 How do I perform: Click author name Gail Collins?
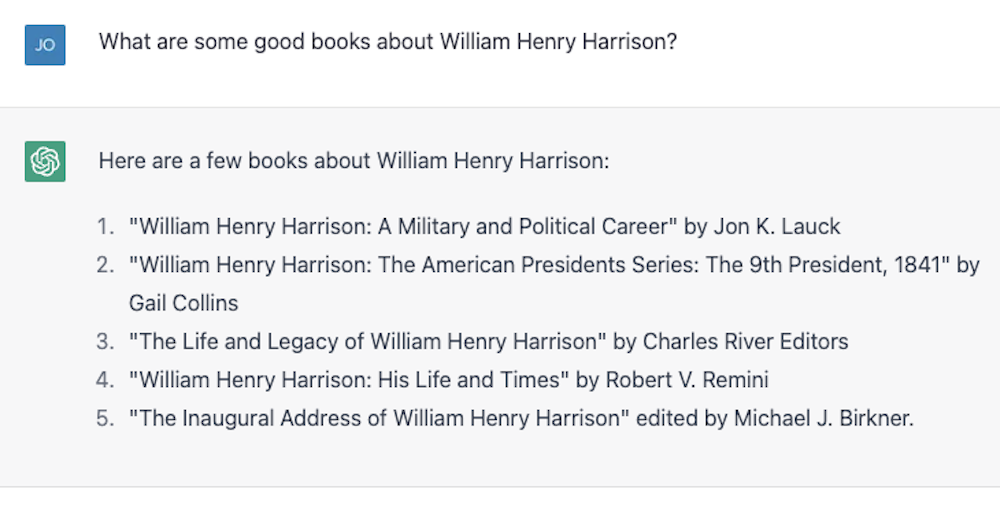(x=184, y=303)
